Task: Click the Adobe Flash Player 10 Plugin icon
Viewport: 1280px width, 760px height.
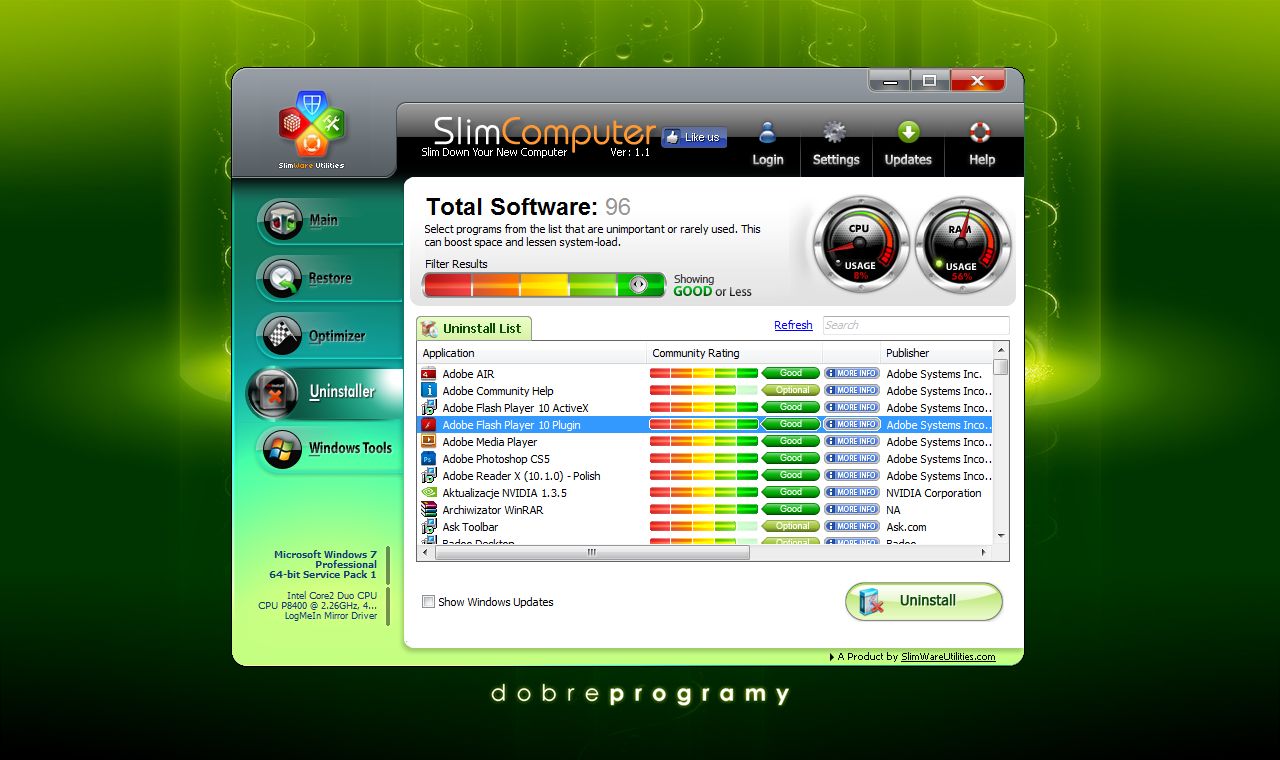Action: tap(429, 425)
